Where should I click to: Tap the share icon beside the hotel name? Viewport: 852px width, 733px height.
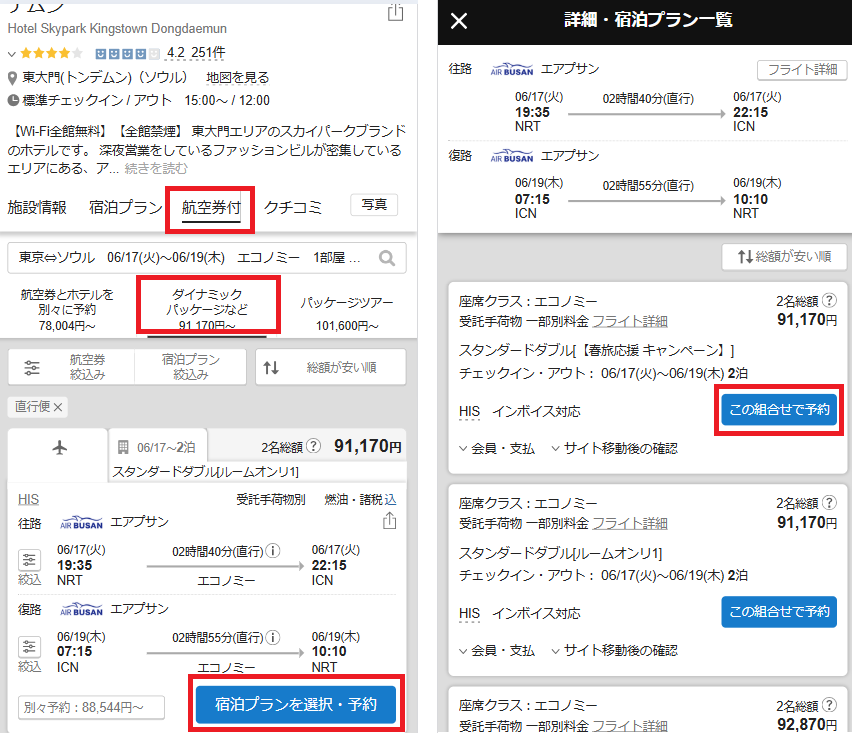pyautogui.click(x=395, y=12)
